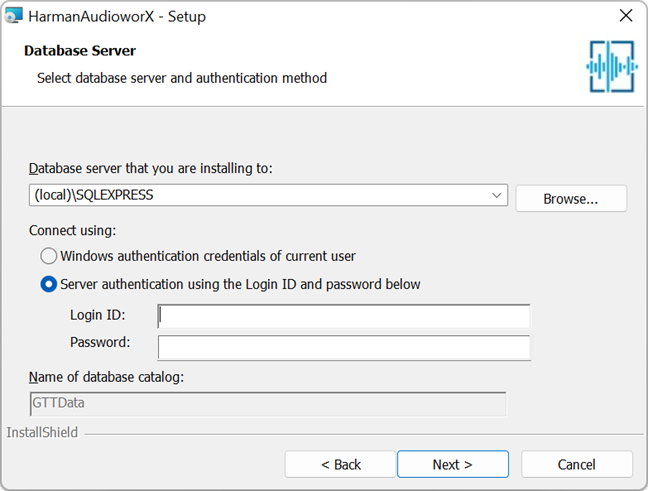Focus the Login ID text field

click(x=344, y=317)
